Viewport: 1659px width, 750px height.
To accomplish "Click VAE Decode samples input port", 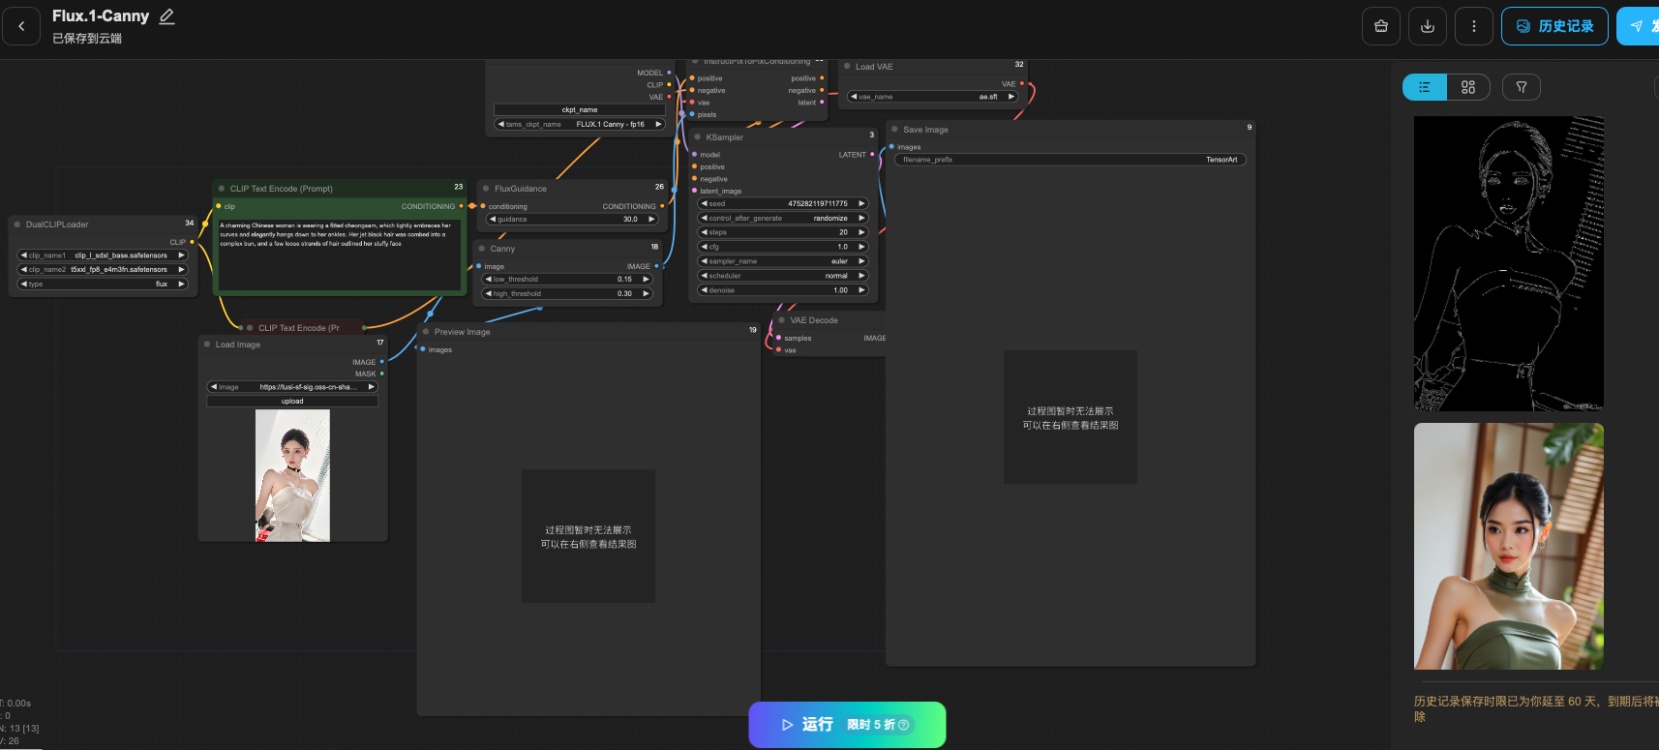I will 778,338.
